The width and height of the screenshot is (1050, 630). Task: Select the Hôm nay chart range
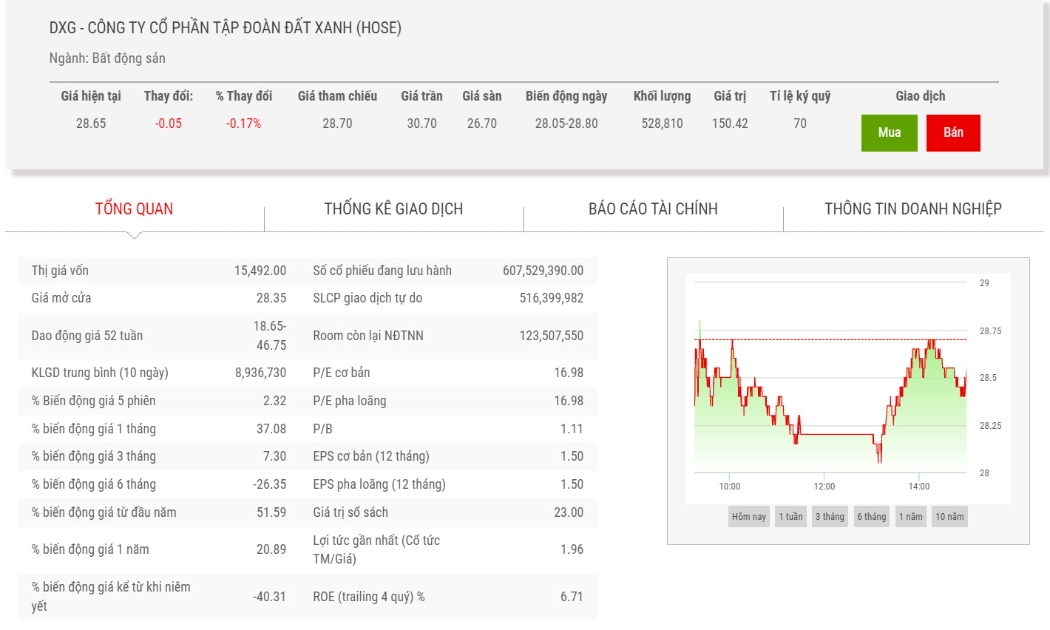tap(749, 516)
